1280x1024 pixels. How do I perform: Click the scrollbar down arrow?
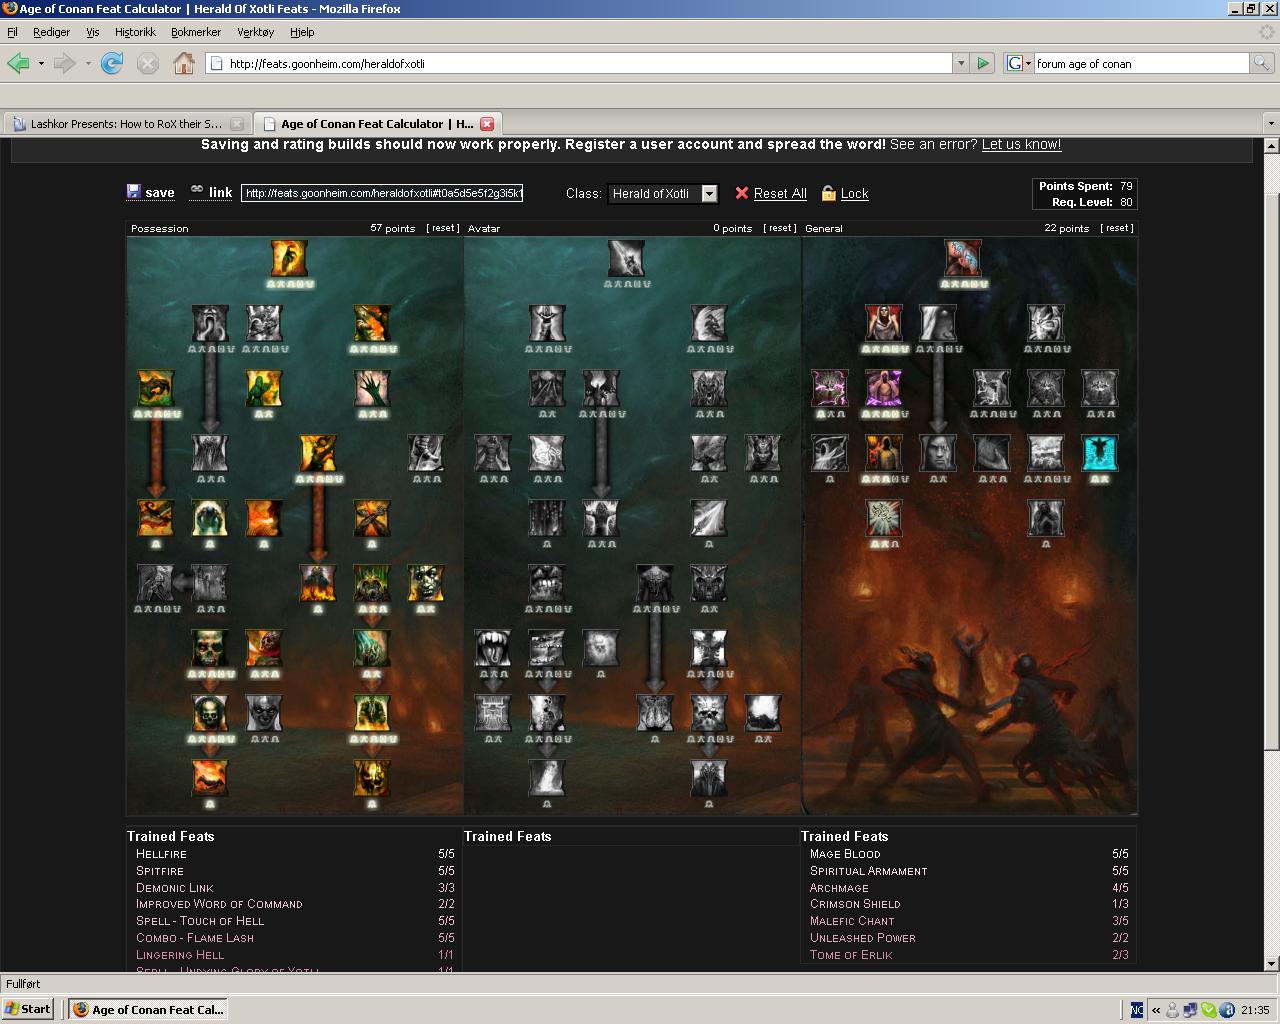(x=1271, y=964)
